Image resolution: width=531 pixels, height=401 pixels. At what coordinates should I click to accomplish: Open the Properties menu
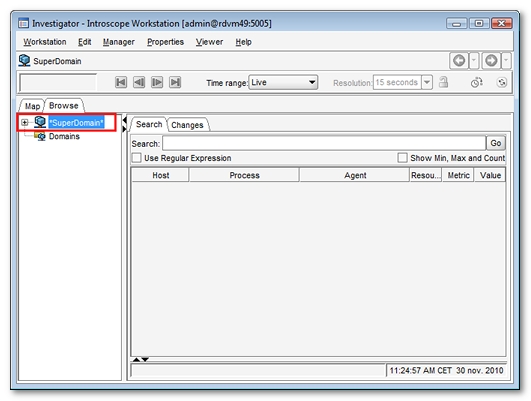(165, 42)
